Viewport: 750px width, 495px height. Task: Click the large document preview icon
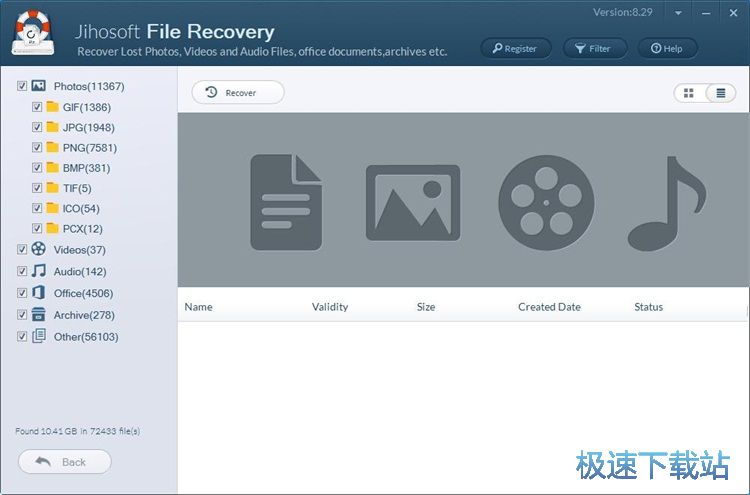286,202
